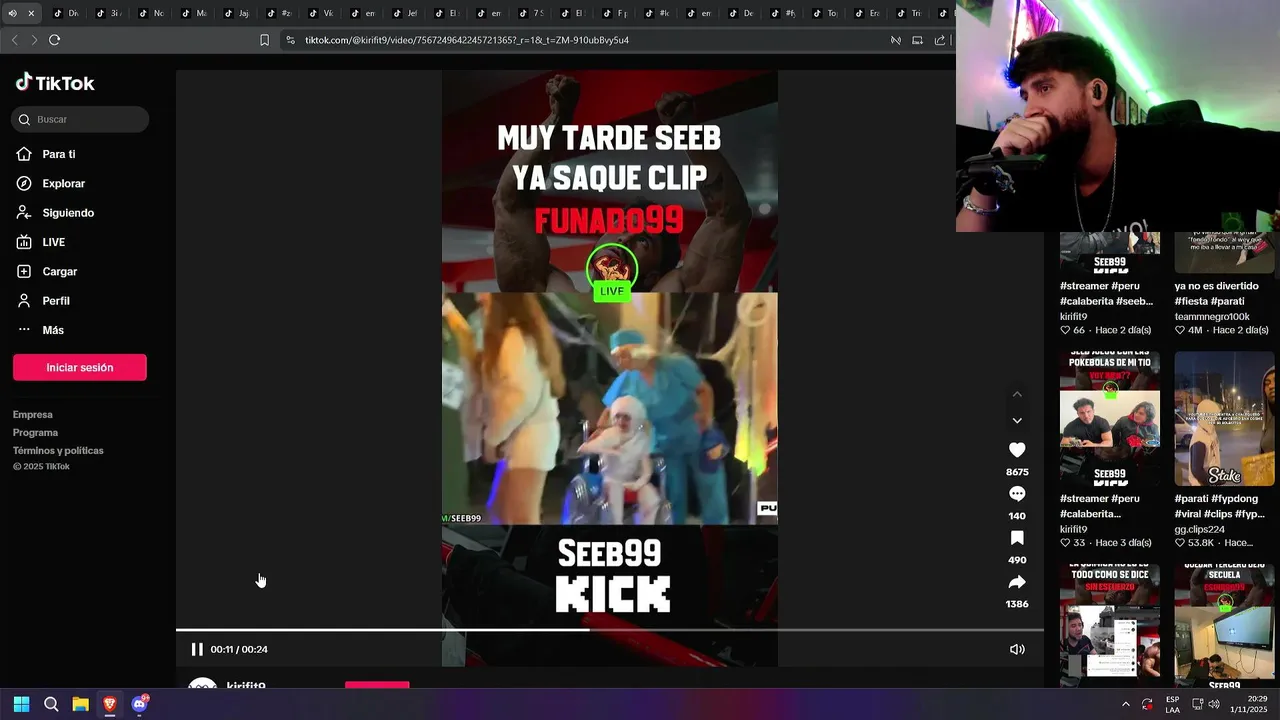Save video with bookmark icon

click(1017, 538)
